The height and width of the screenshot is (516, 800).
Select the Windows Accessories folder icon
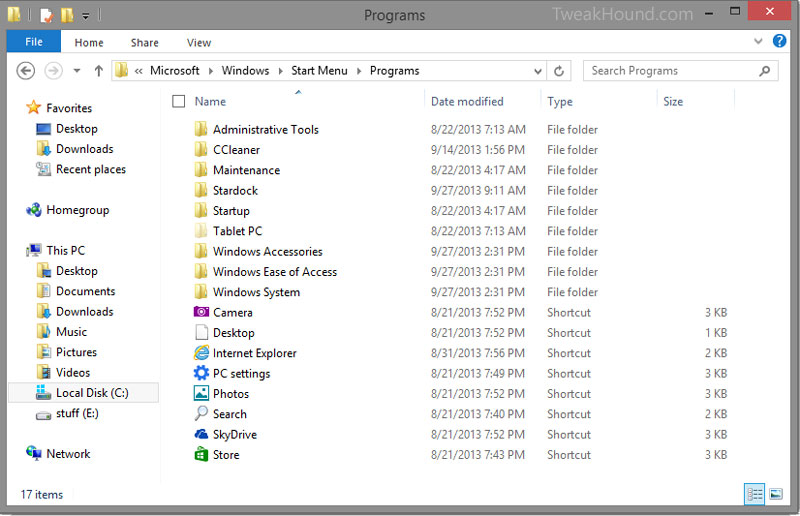(x=201, y=252)
